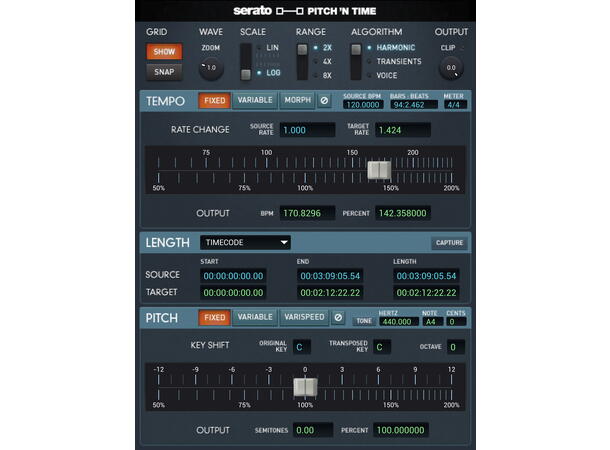Click the target LENGTH timecode field

pos(426,292)
